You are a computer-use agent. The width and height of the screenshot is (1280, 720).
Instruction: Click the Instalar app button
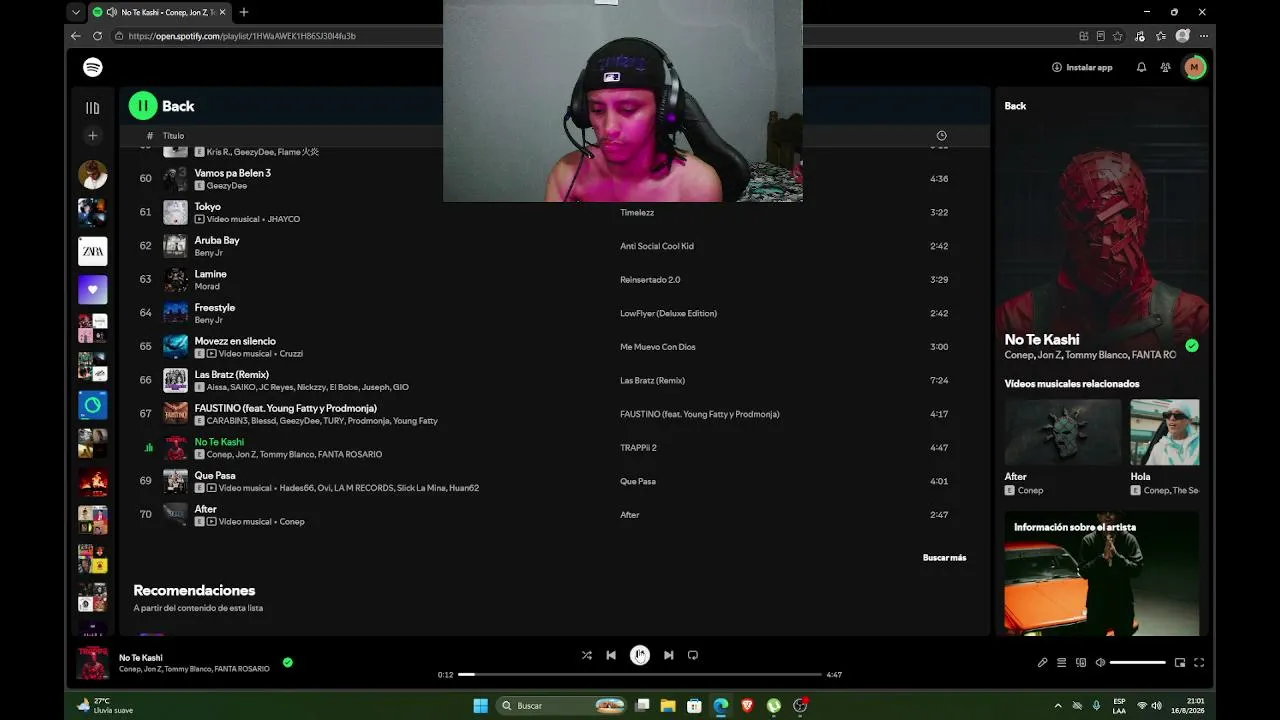1082,67
